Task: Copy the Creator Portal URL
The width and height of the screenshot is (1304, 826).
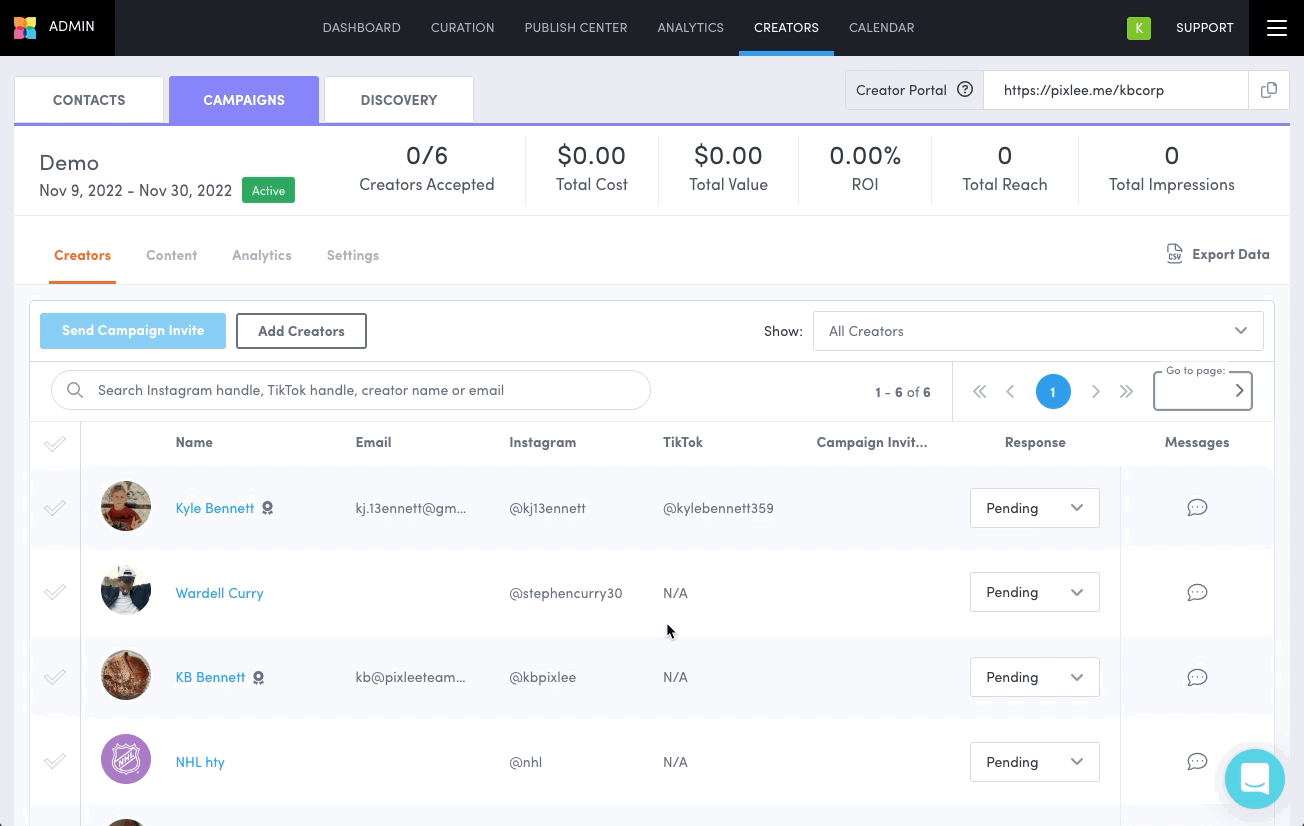Action: [x=1268, y=90]
